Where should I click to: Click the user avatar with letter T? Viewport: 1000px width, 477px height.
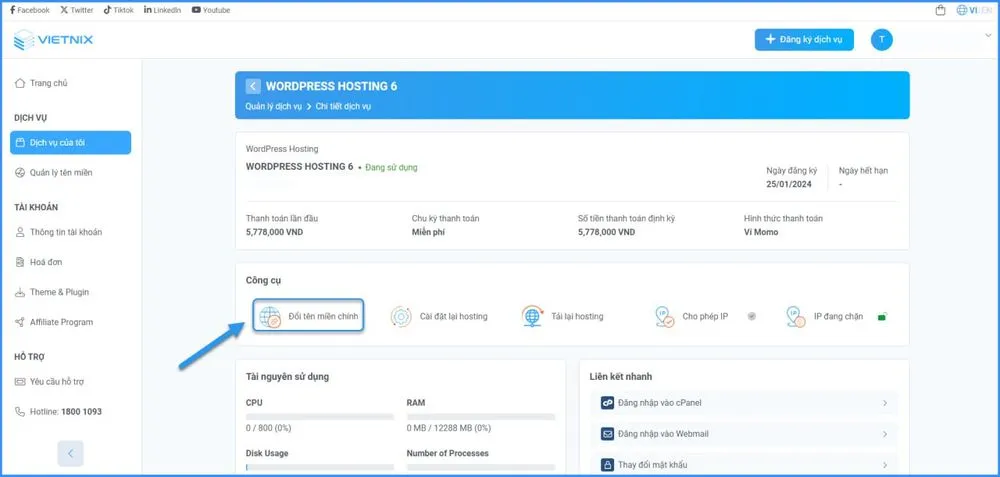[881, 40]
